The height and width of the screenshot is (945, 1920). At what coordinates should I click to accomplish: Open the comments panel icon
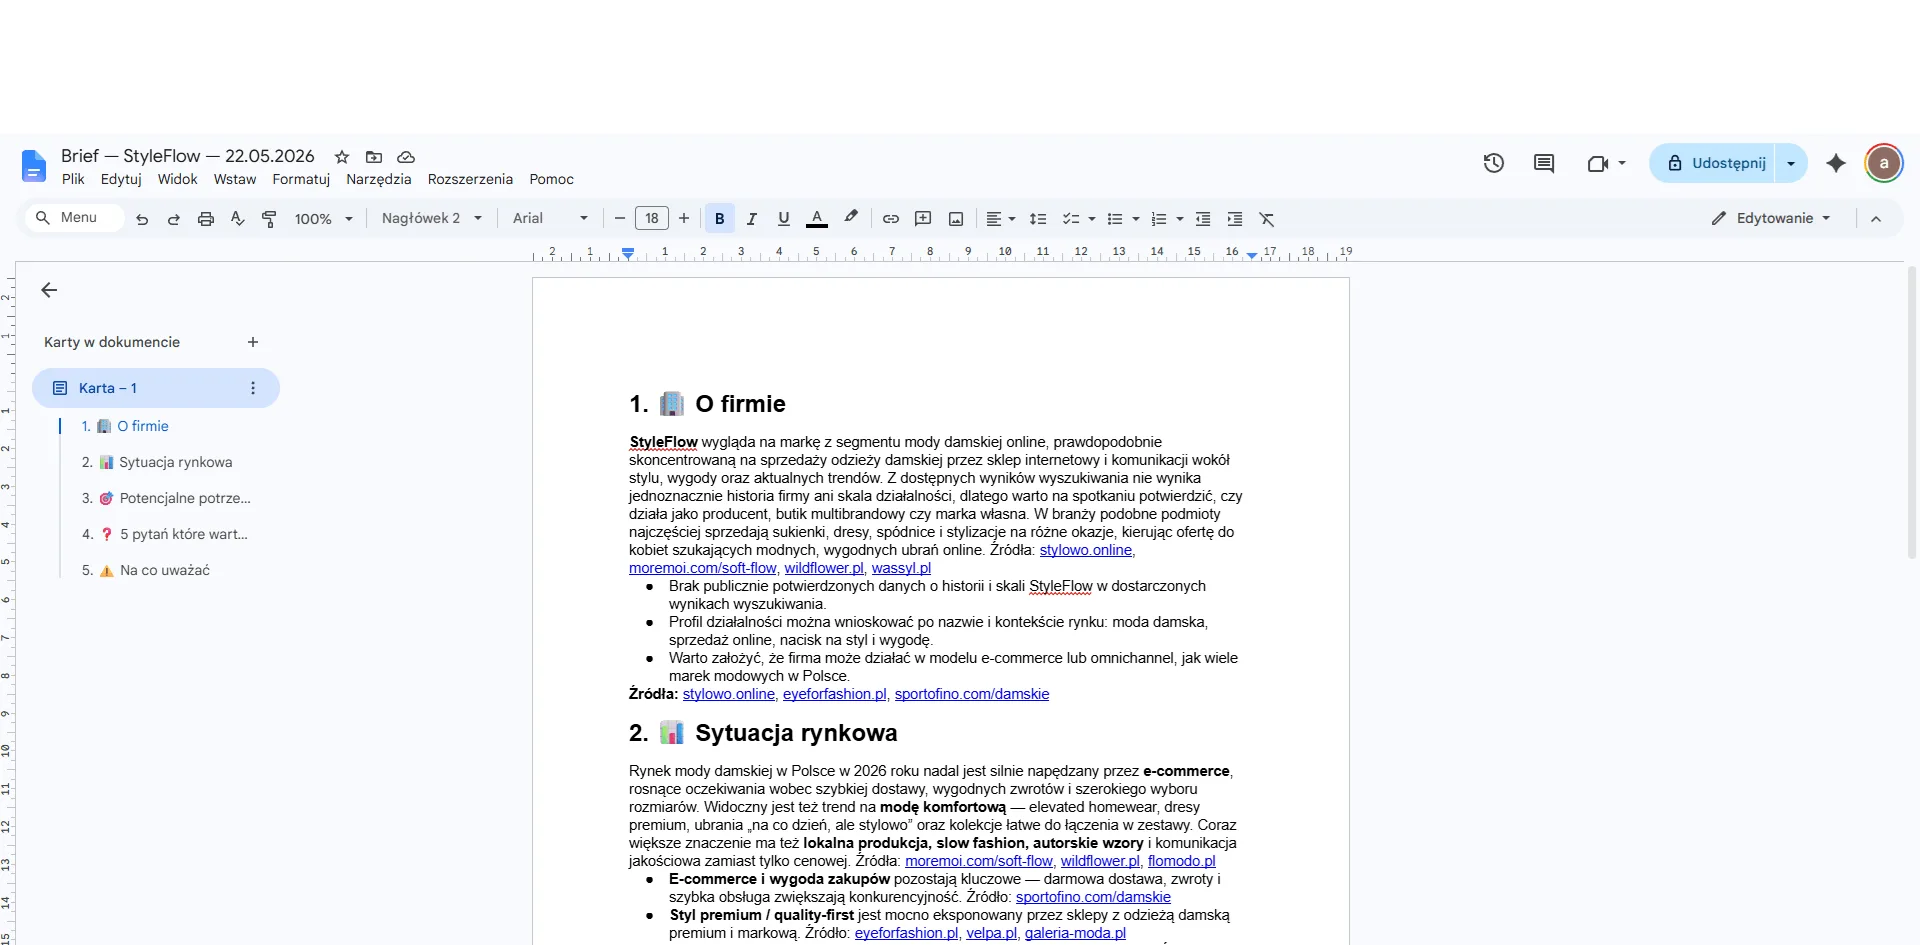coord(1544,163)
